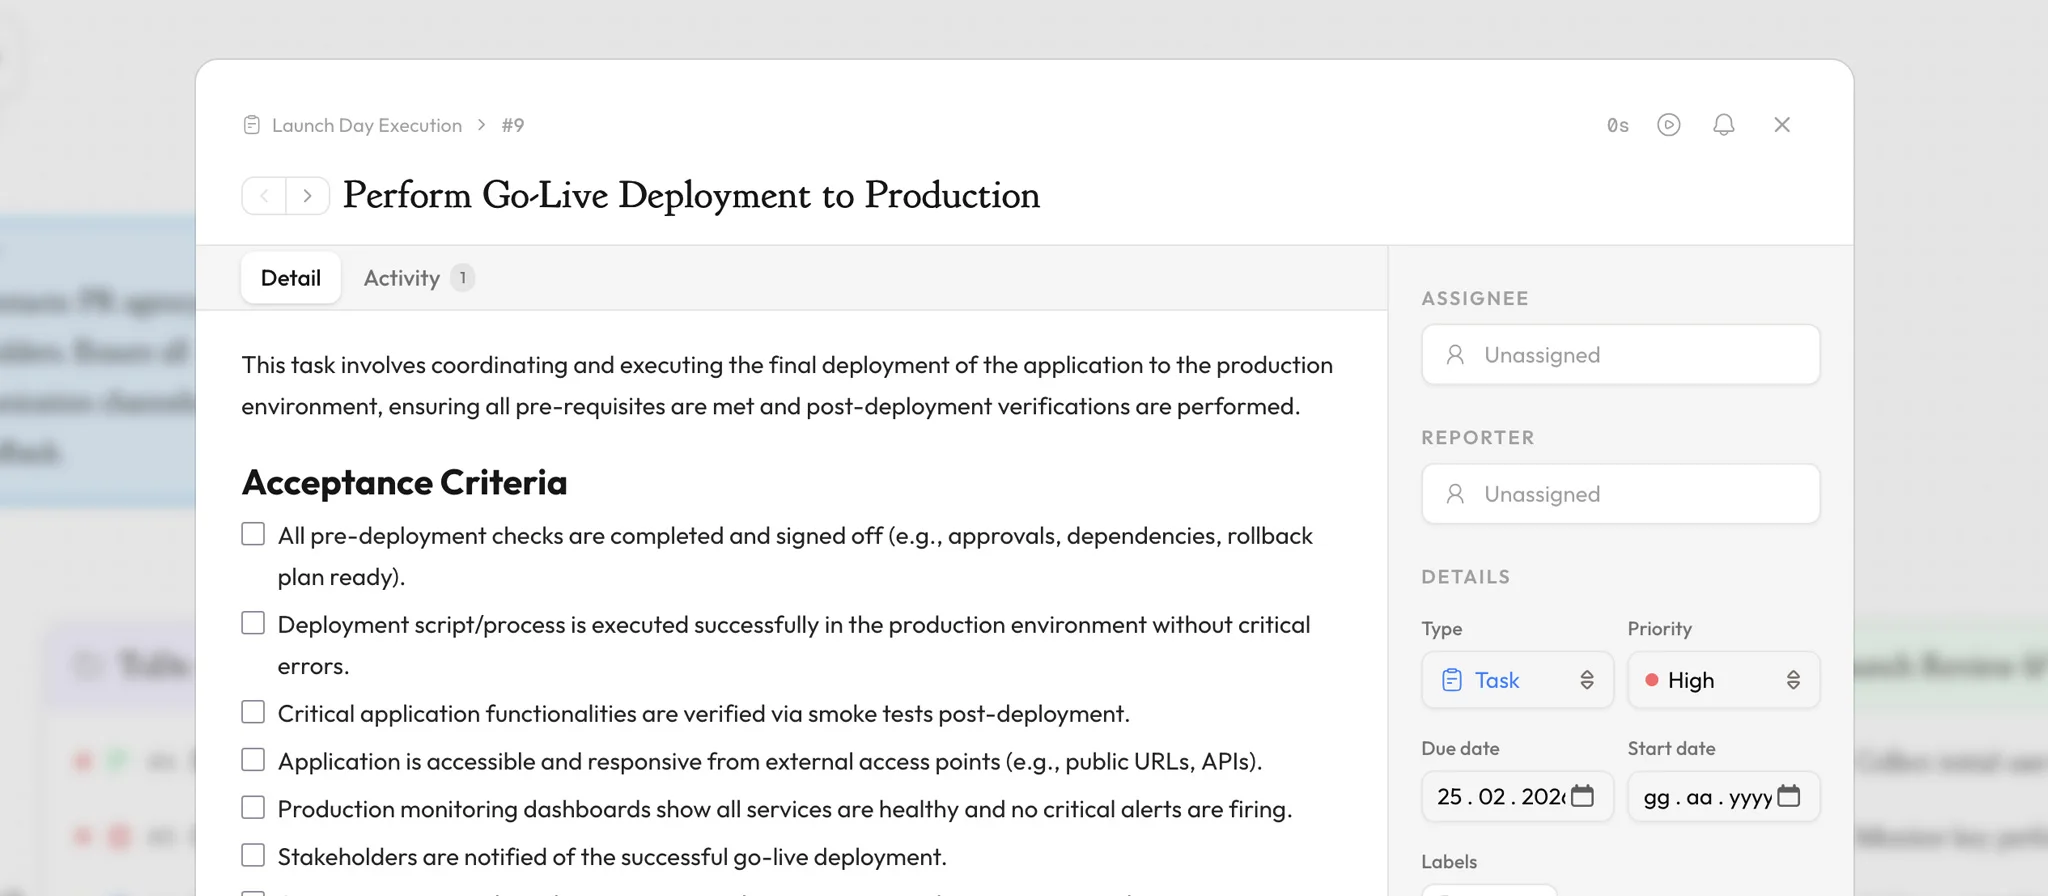This screenshot has width=2048, height=896.
Task: Check the production monitoring dashboards criterion
Action: pos(253,807)
